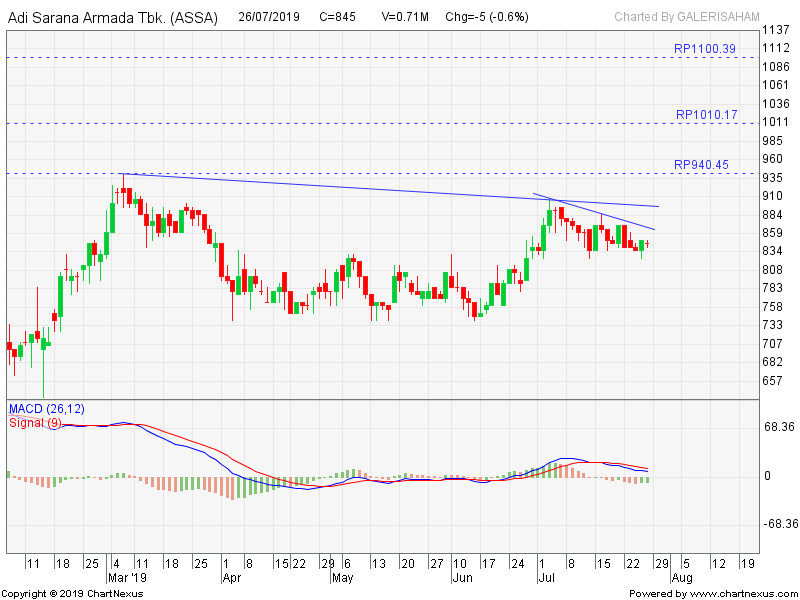Click the chart date '26/07/2019'
The width and height of the screenshot is (800, 600).
click(269, 17)
